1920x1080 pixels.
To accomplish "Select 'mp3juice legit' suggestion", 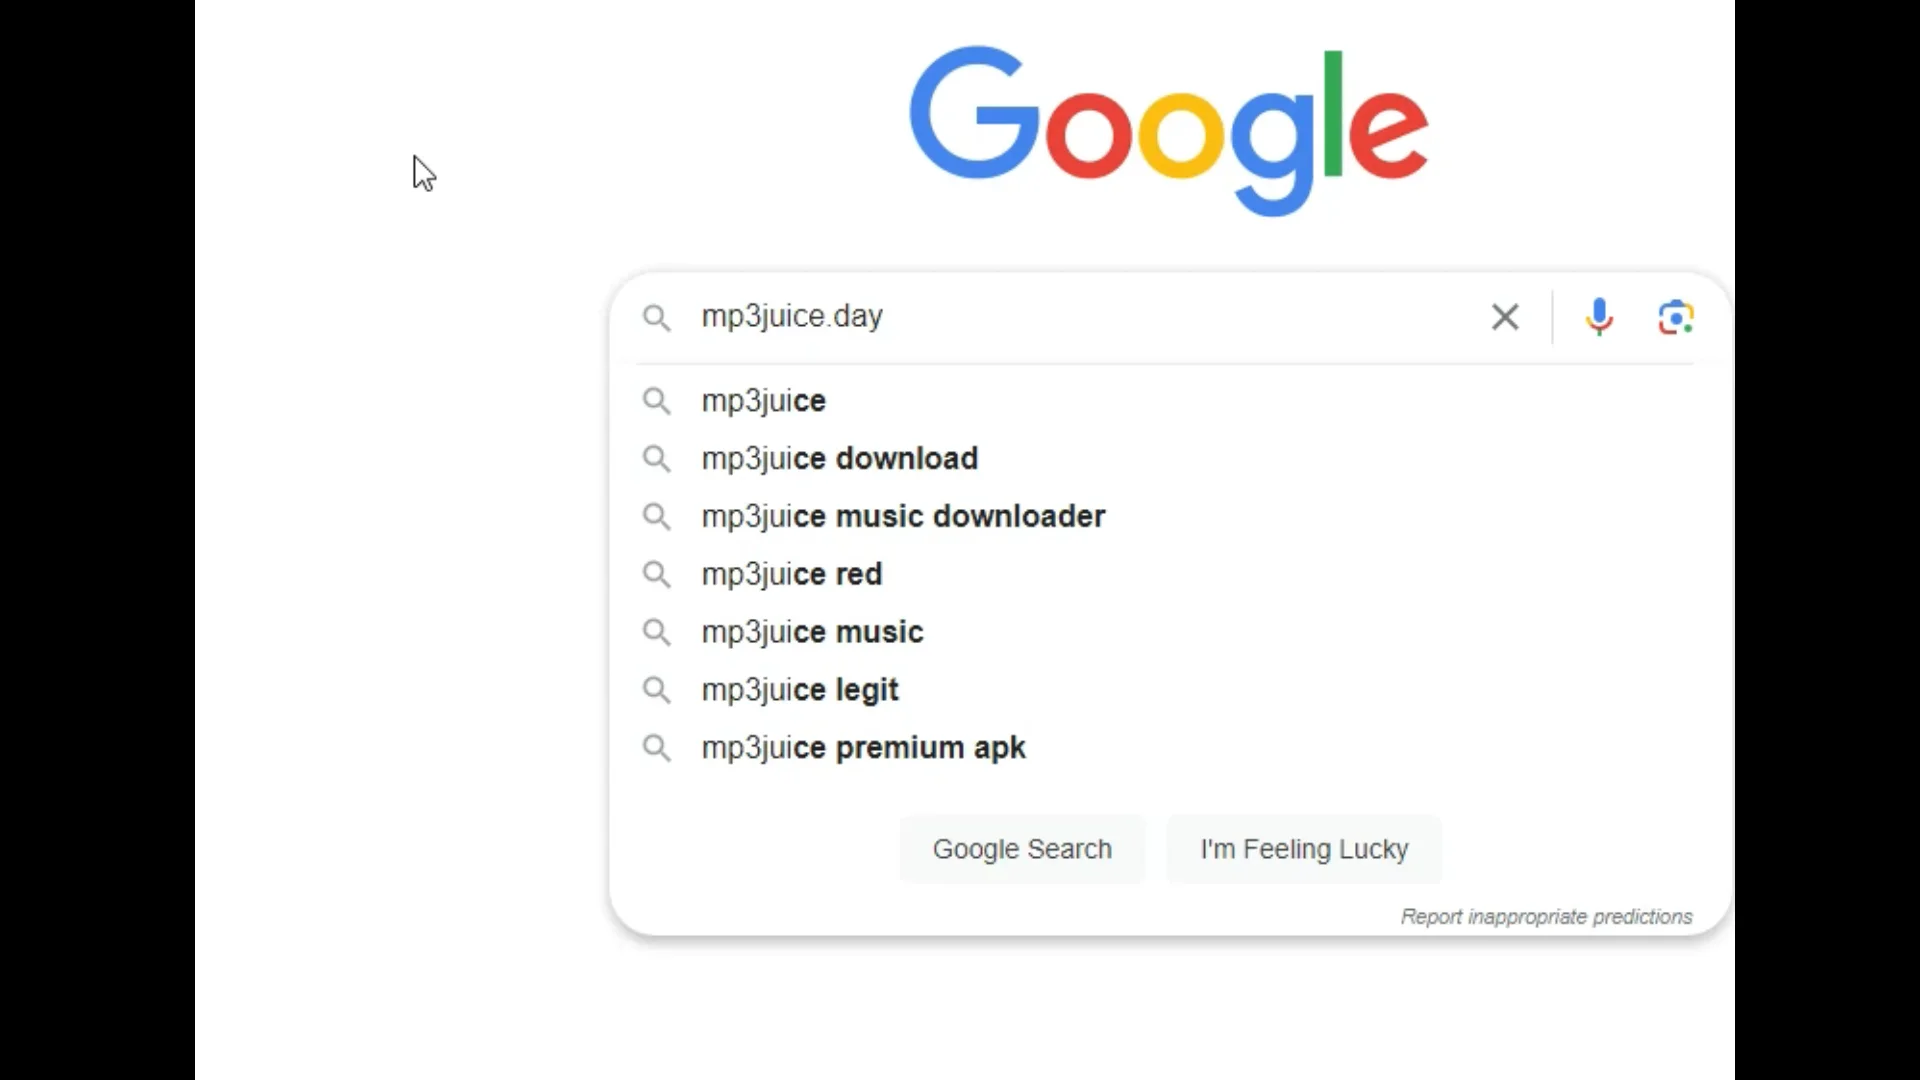I will (x=800, y=690).
